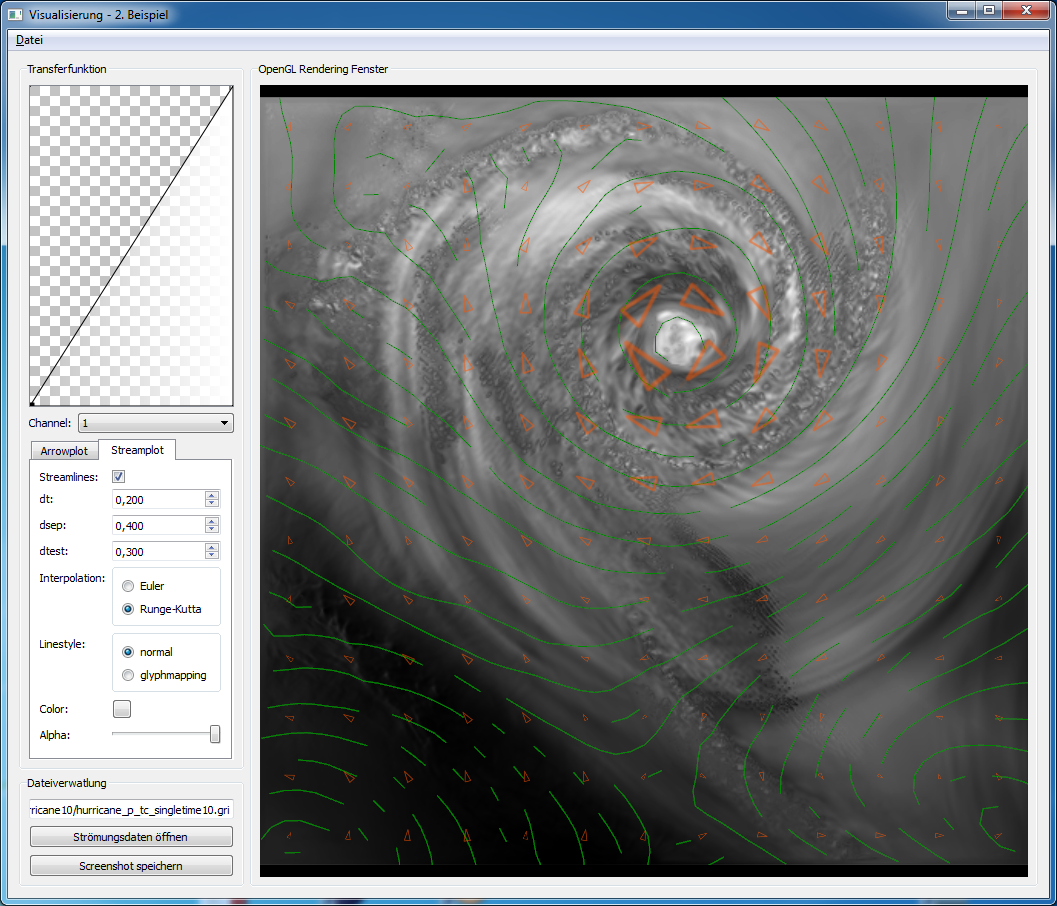Select the Streamplot tab
The height and width of the screenshot is (906, 1057).
(138, 450)
